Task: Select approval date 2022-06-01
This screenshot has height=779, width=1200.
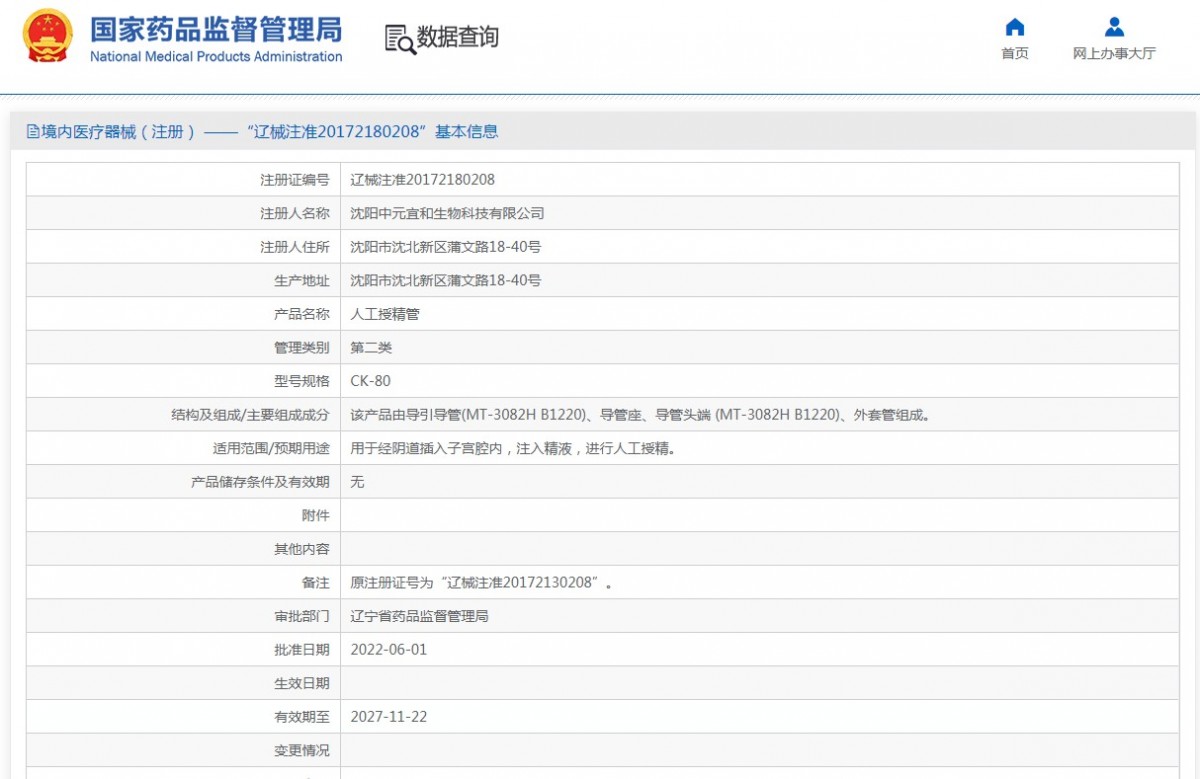Action: coord(389,650)
